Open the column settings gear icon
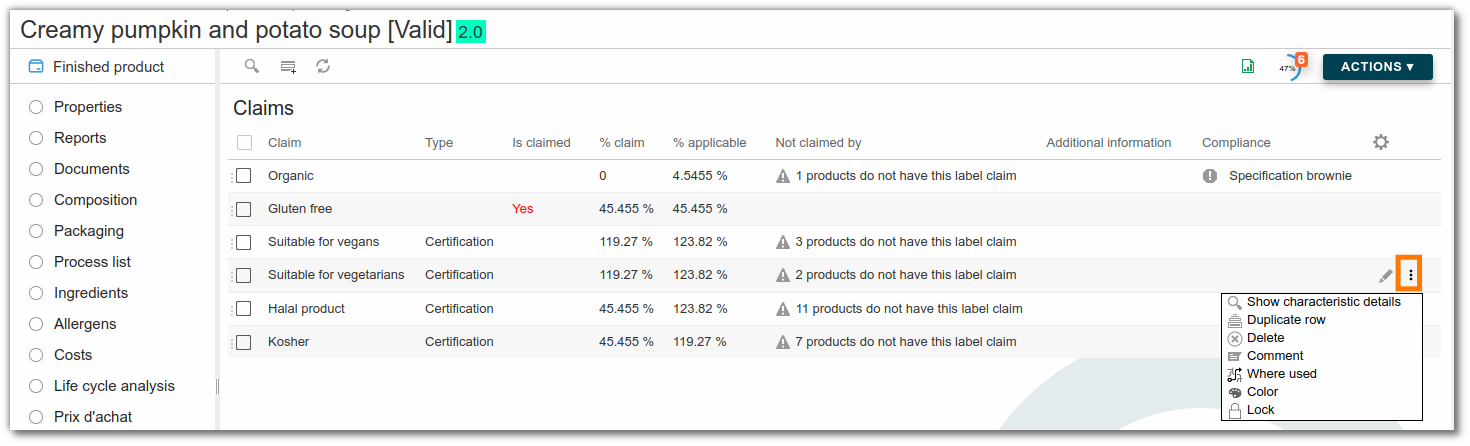This screenshot has height=446, width=1470. pyautogui.click(x=1381, y=142)
